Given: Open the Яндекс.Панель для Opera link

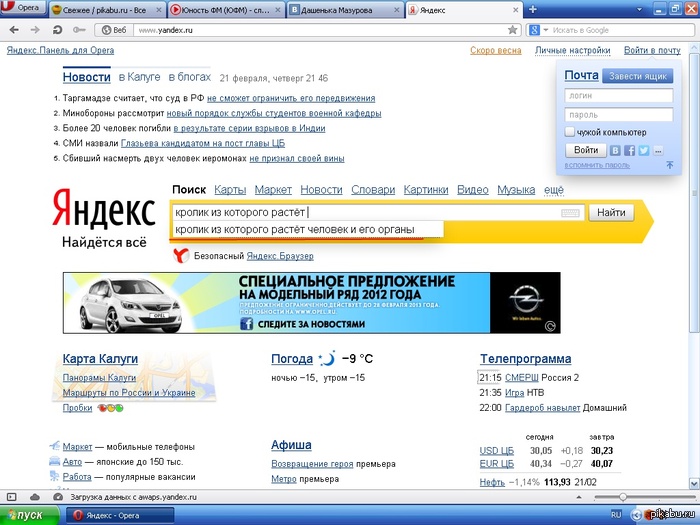Looking at the screenshot, I should tap(60, 50).
